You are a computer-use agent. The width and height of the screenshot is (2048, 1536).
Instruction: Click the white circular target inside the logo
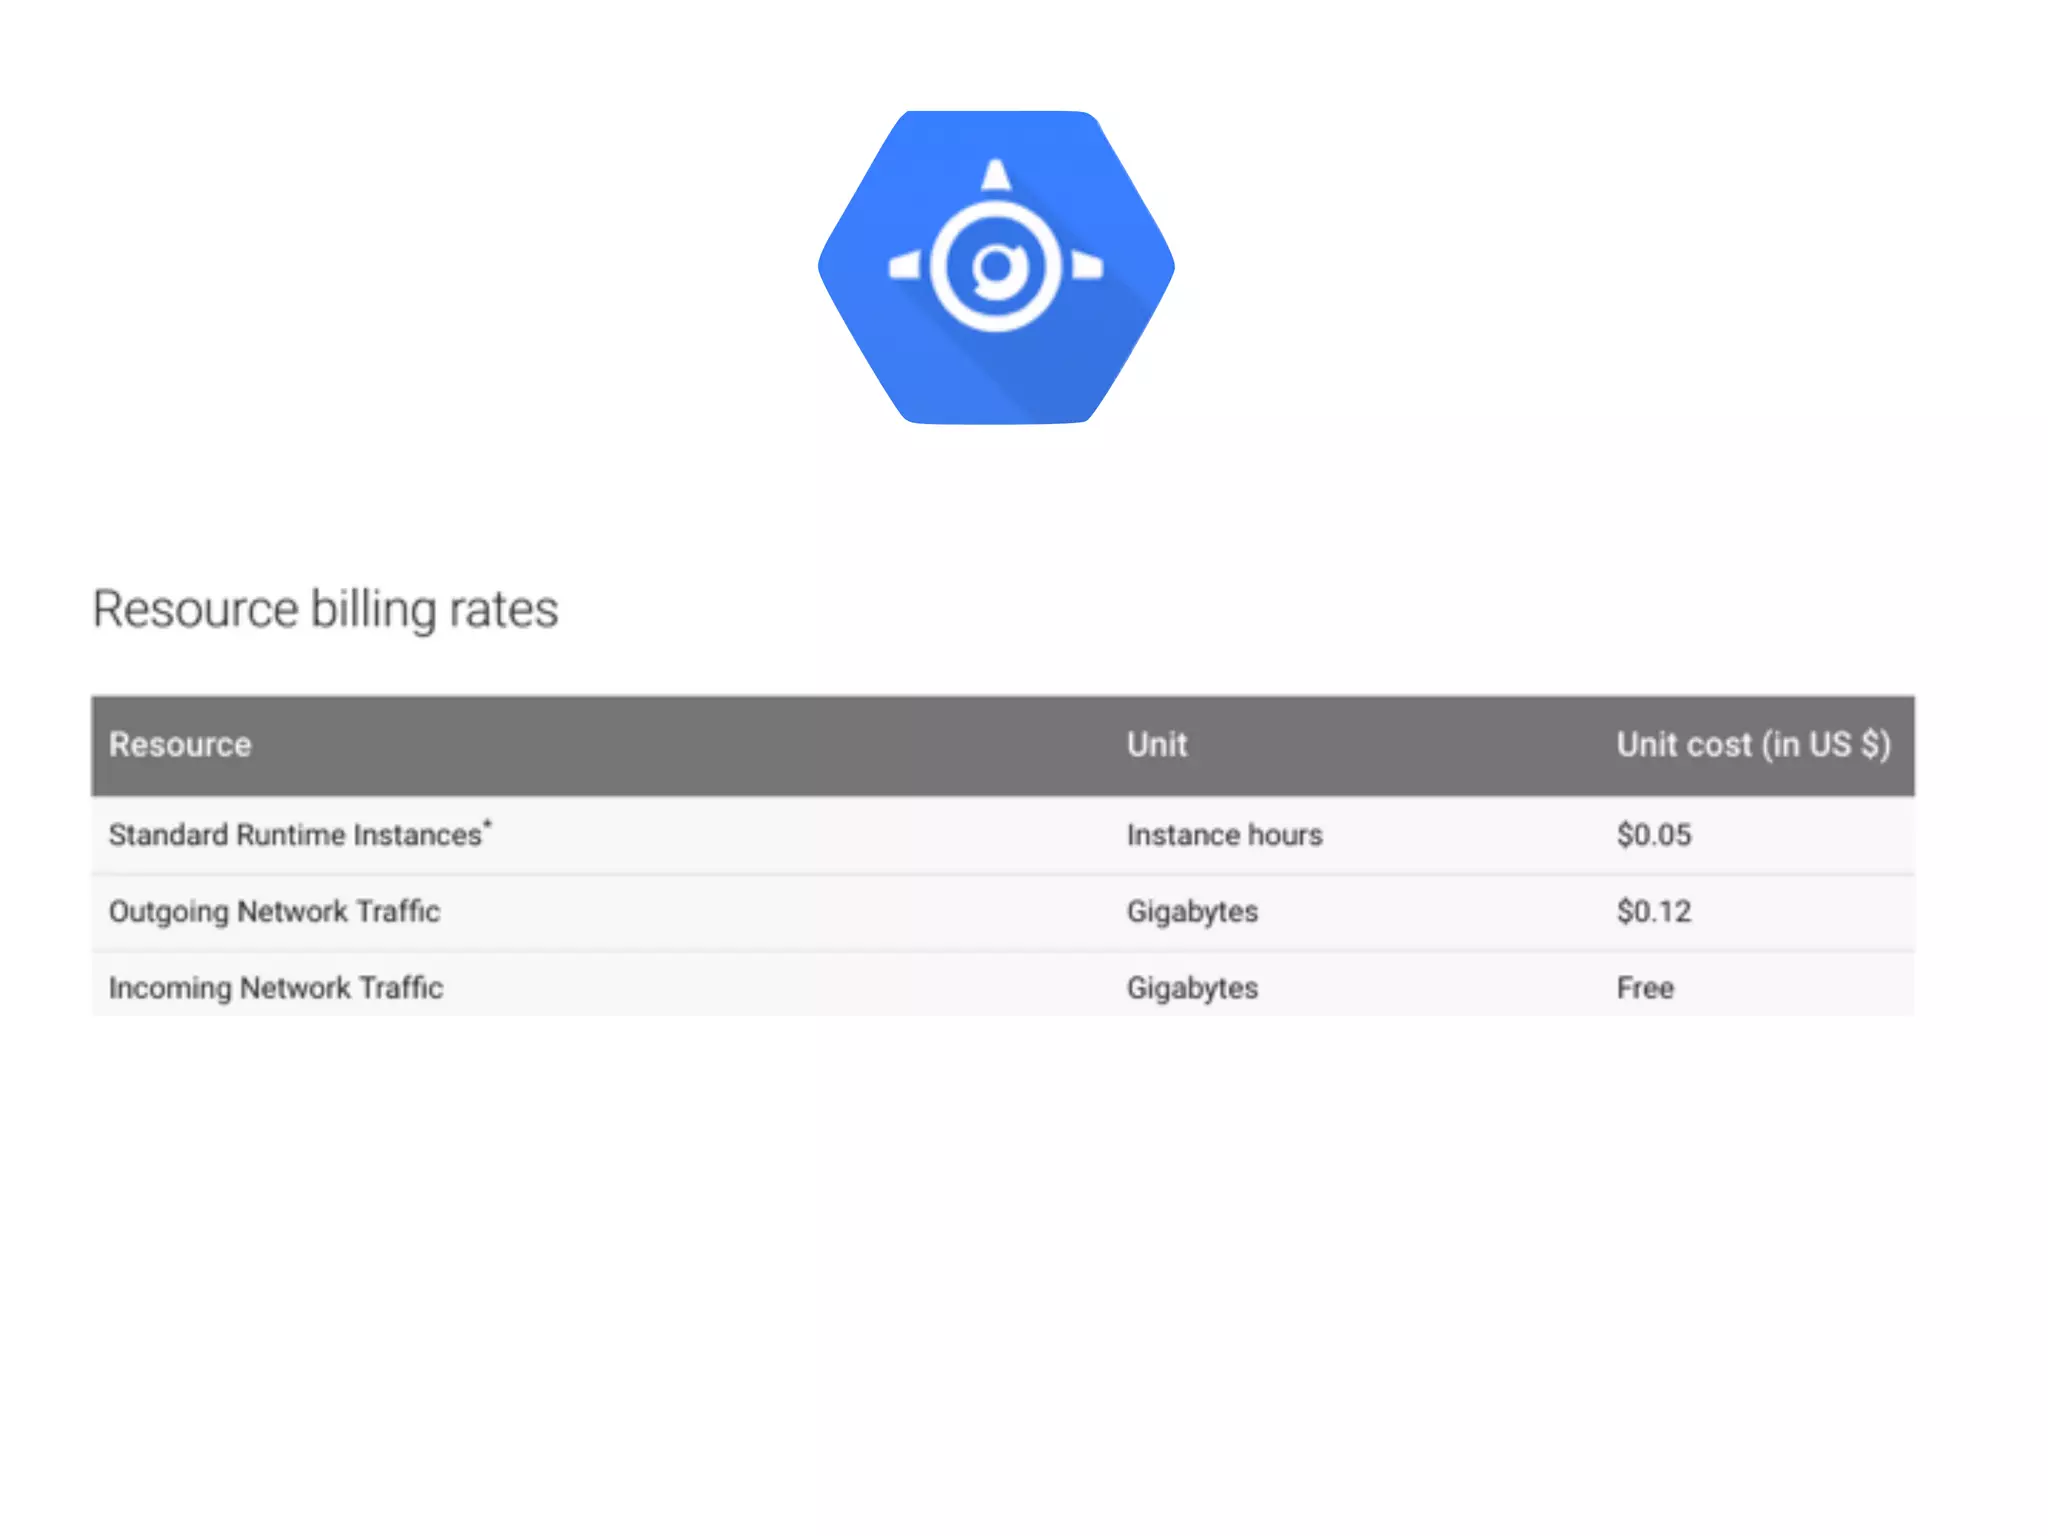pos(995,267)
